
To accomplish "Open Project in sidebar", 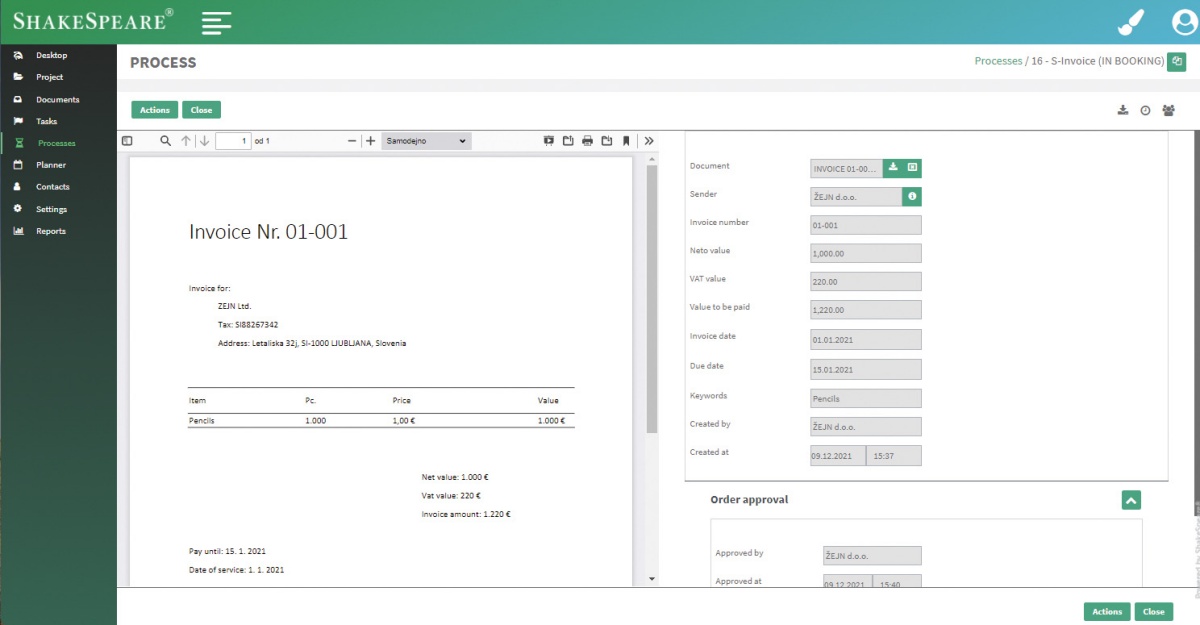I will point(49,77).
